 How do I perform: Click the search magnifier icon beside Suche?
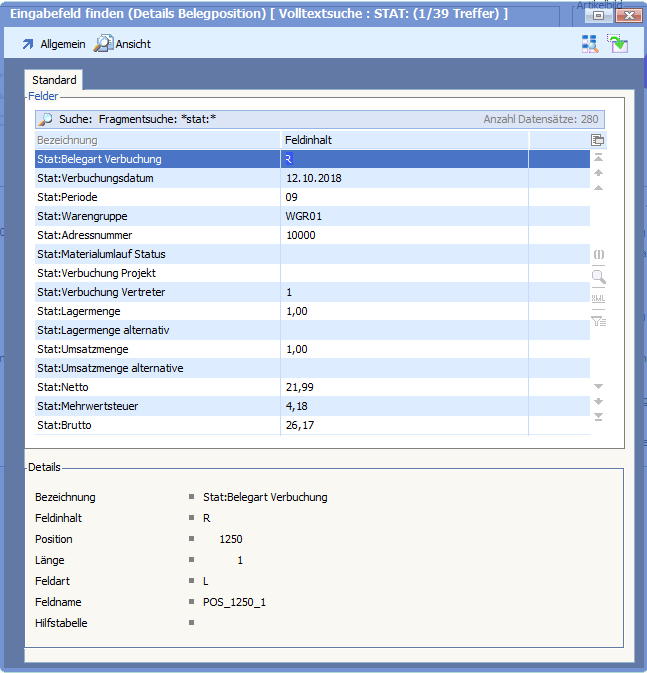[x=46, y=119]
